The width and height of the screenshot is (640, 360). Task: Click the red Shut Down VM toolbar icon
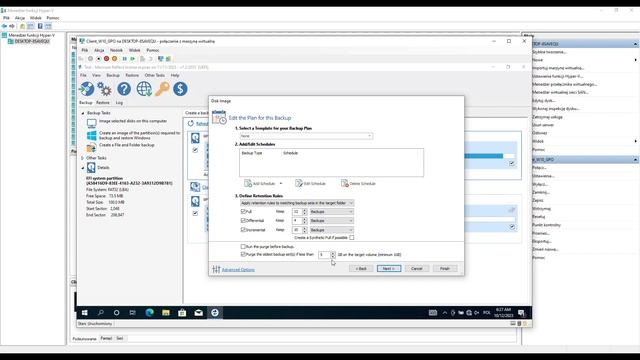(x=107, y=59)
